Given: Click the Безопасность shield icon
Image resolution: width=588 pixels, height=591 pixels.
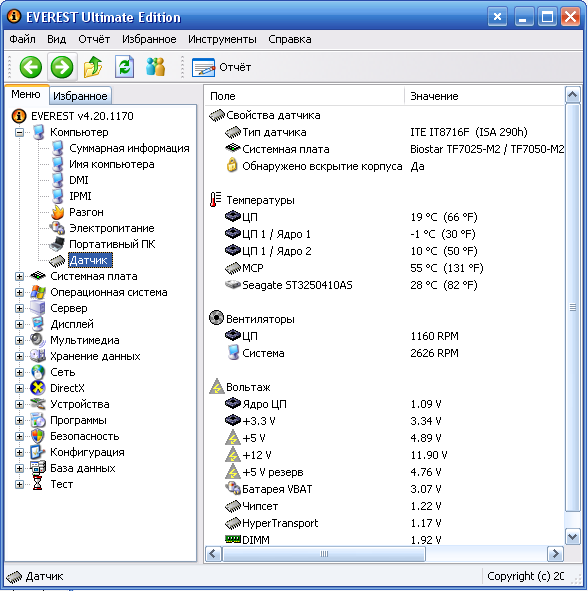Looking at the screenshot, I should (38, 436).
